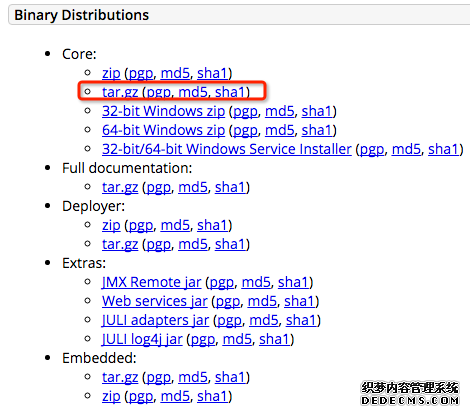Open md5 checksum for Core zip
The width and height of the screenshot is (470, 415).
pyautogui.click(x=175, y=73)
